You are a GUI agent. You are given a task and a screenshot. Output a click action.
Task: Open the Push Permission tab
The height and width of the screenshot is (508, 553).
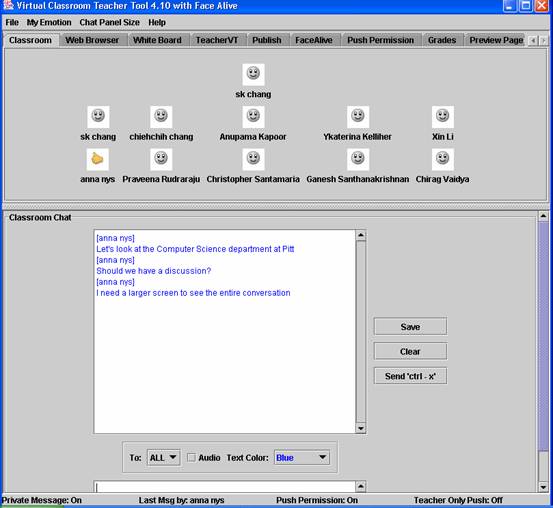coord(381,40)
